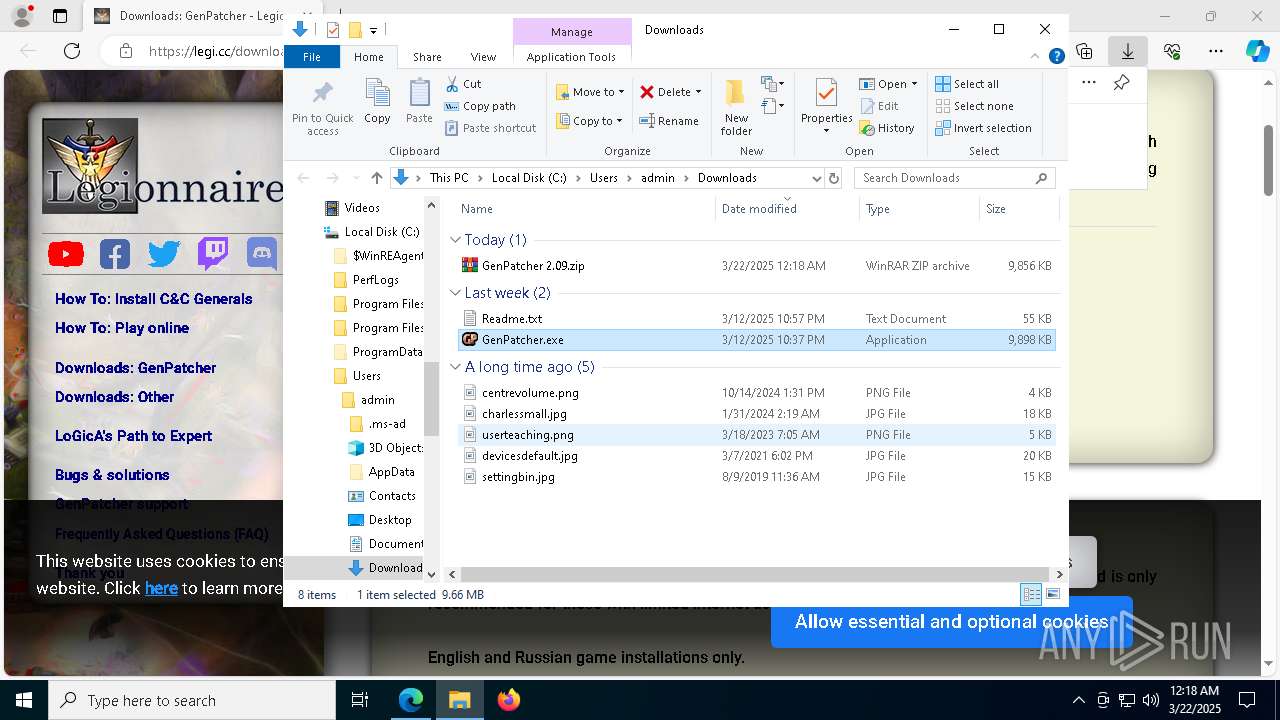This screenshot has width=1280, height=720.
Task: Click Select all in the ribbon
Action: pos(967,84)
